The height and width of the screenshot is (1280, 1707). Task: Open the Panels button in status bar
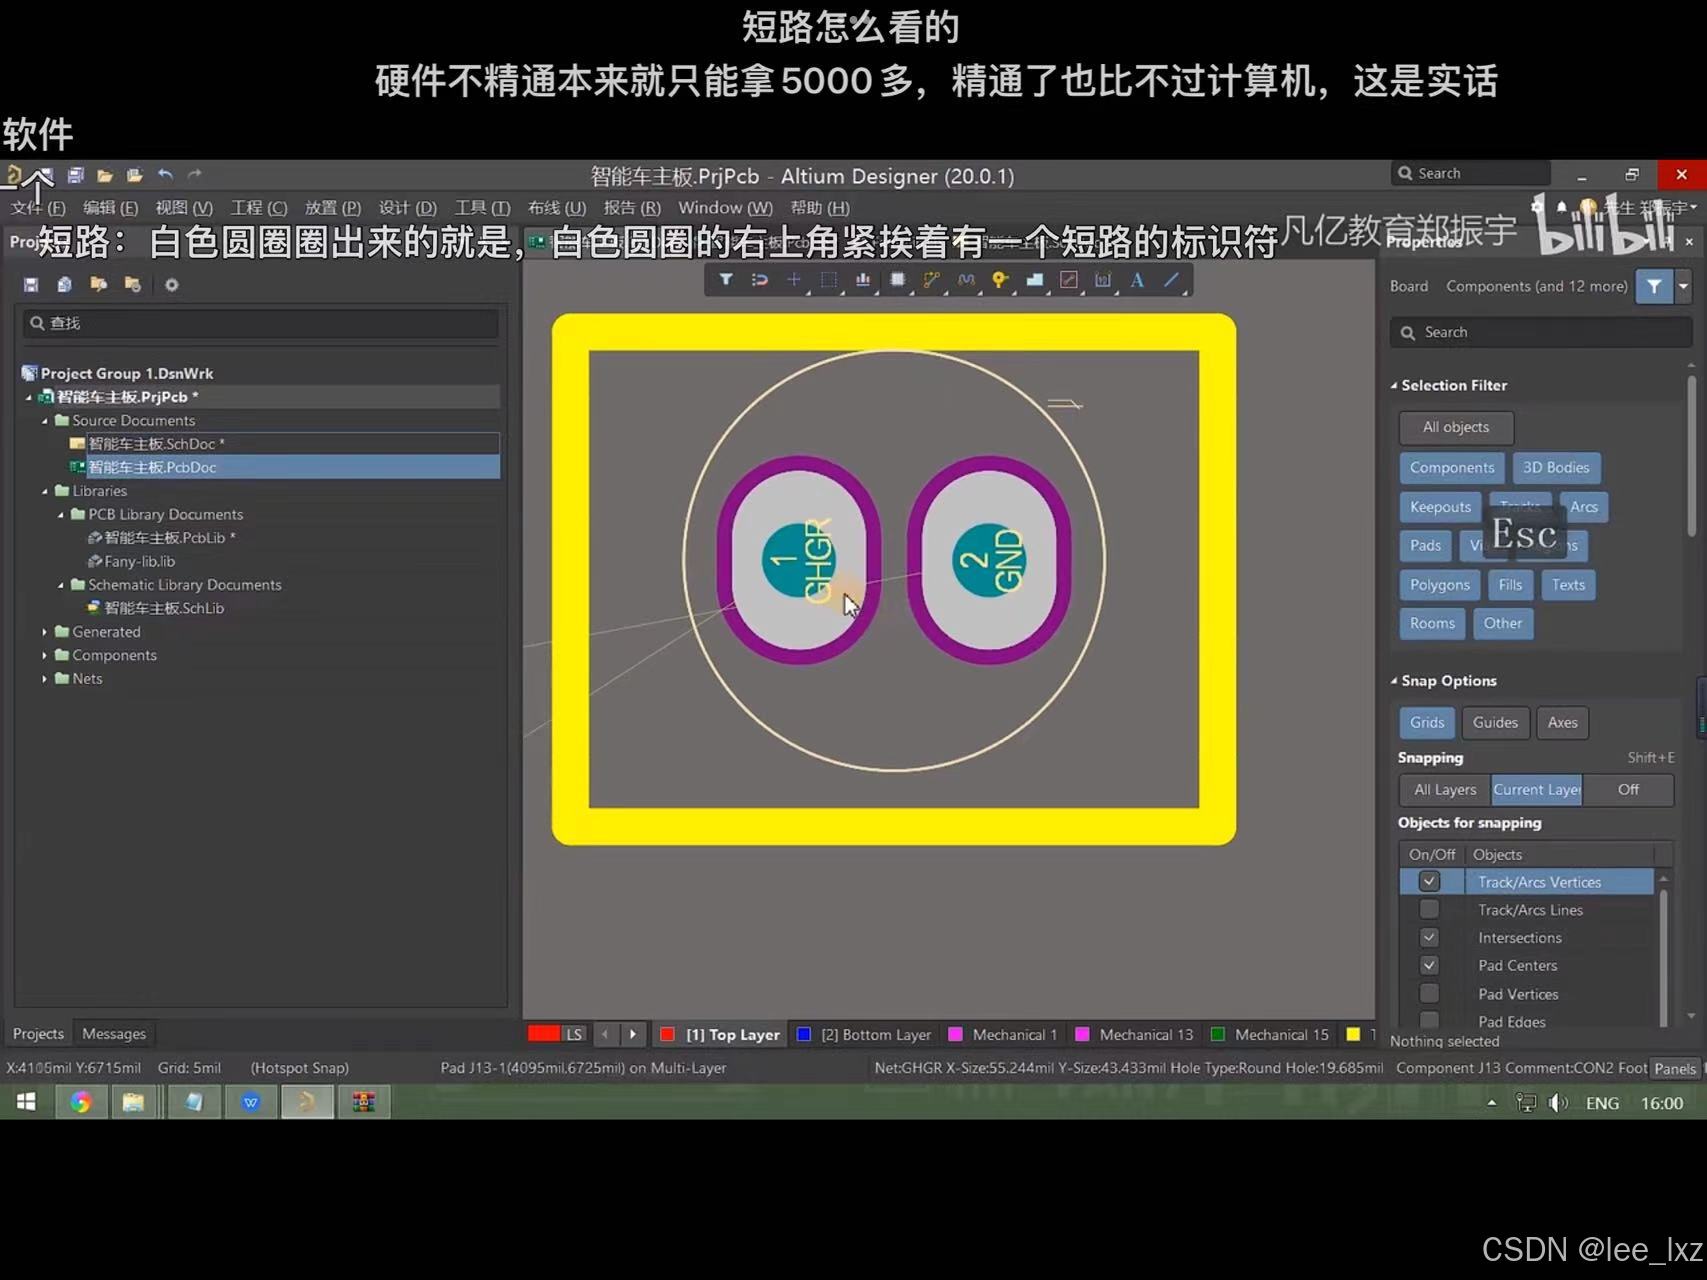[1675, 1069]
